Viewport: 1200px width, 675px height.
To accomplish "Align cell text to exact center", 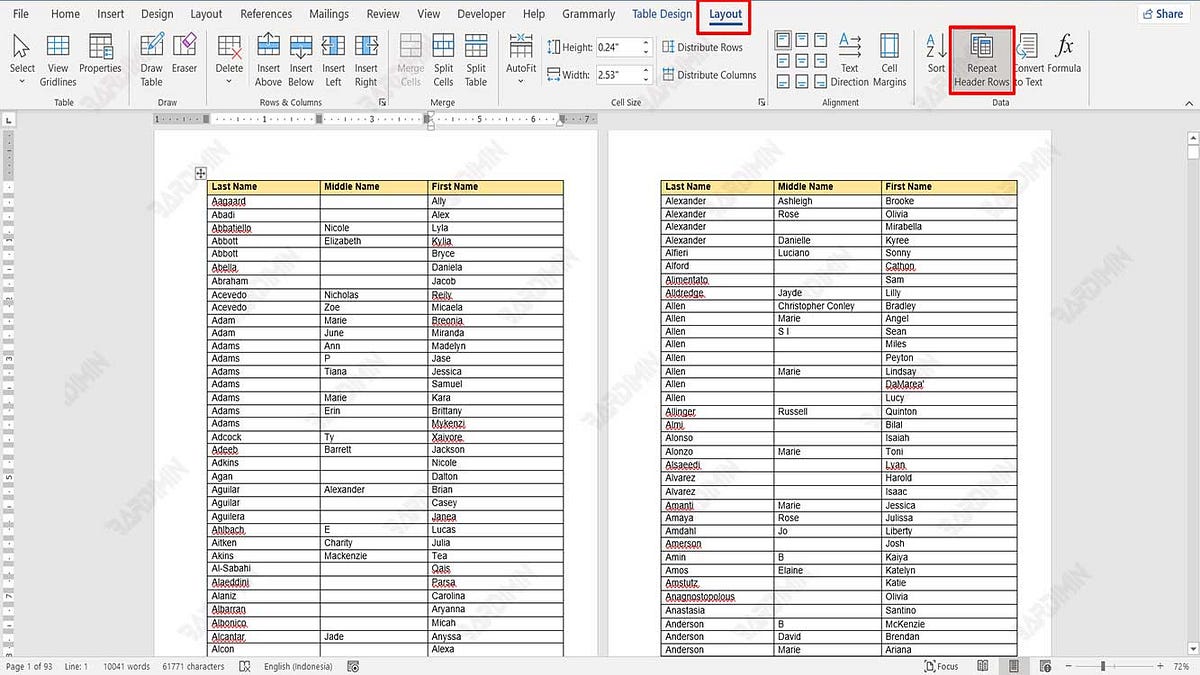I will click(x=802, y=61).
